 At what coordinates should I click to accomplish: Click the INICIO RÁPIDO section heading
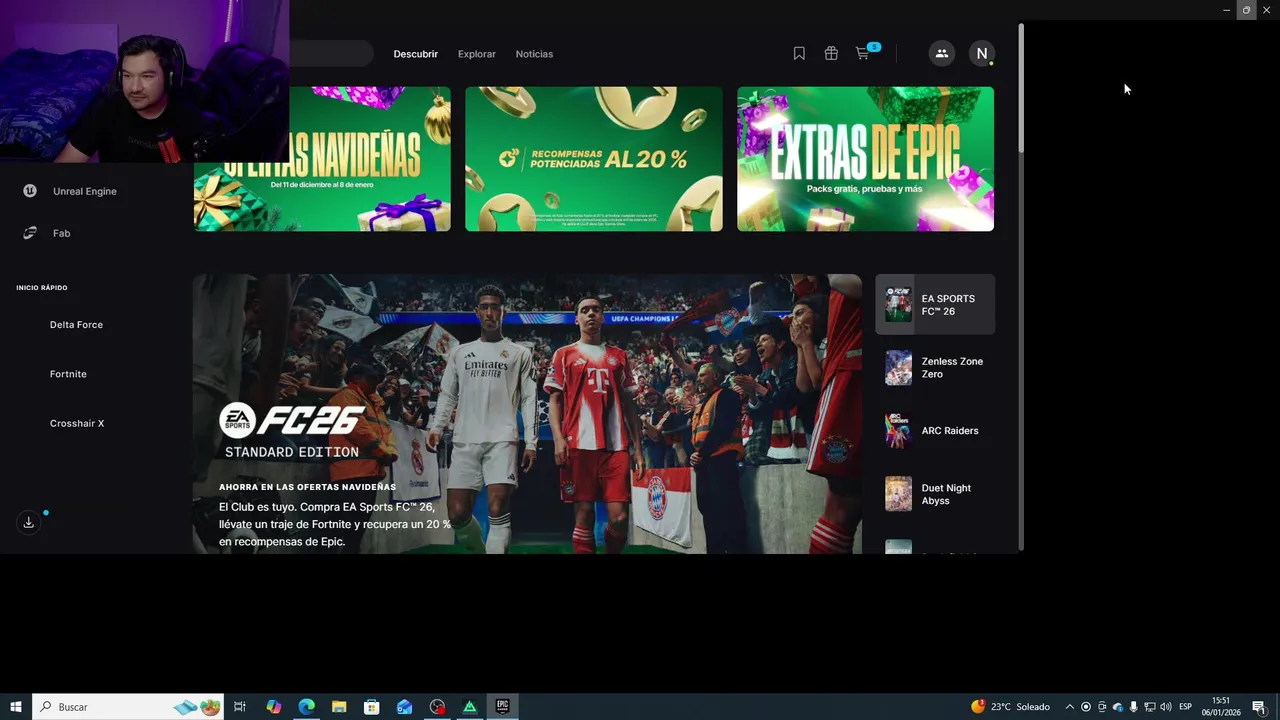tap(42, 288)
